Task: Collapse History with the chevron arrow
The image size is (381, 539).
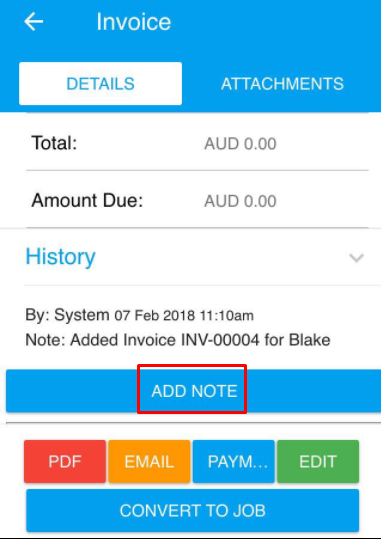Action: 356,257
